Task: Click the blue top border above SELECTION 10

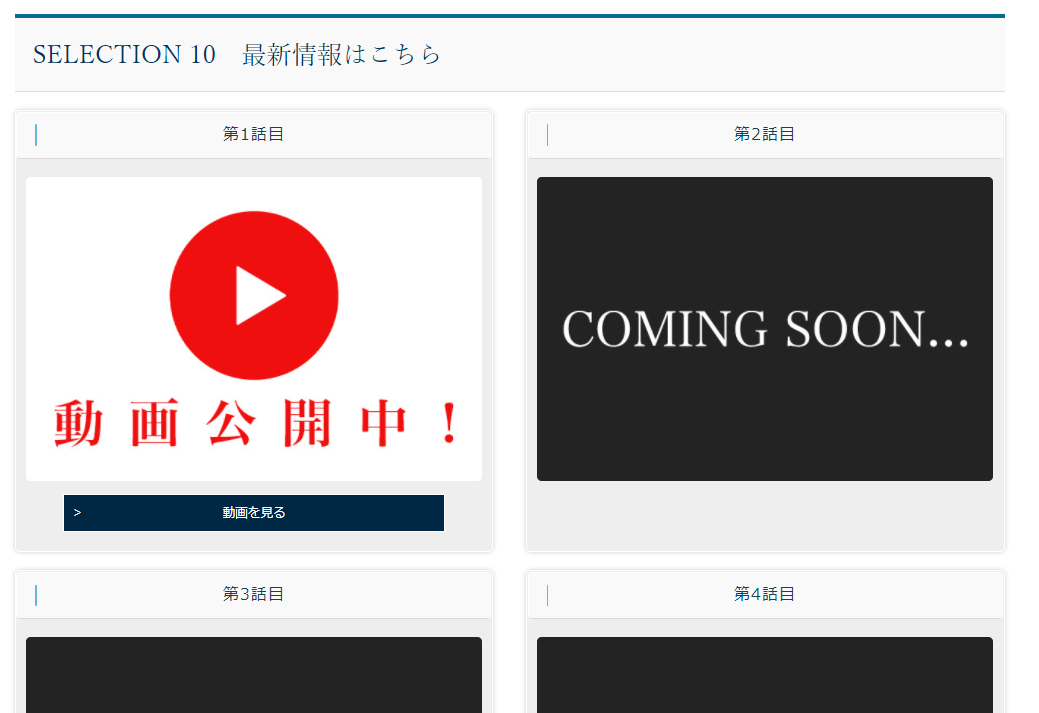Action: (x=509, y=16)
